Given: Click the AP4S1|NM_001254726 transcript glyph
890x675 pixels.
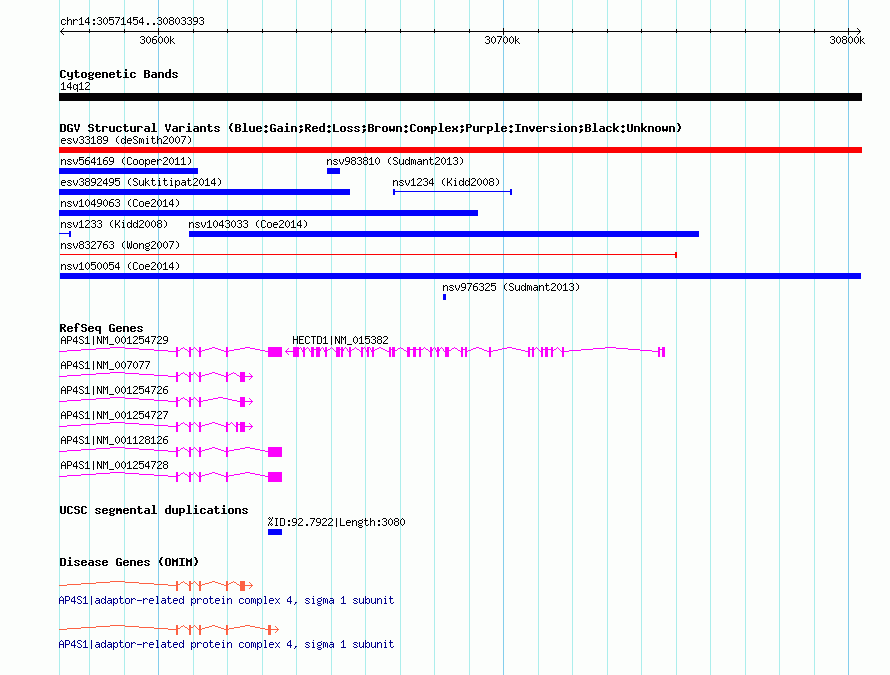Looking at the screenshot, I should pos(156,401).
